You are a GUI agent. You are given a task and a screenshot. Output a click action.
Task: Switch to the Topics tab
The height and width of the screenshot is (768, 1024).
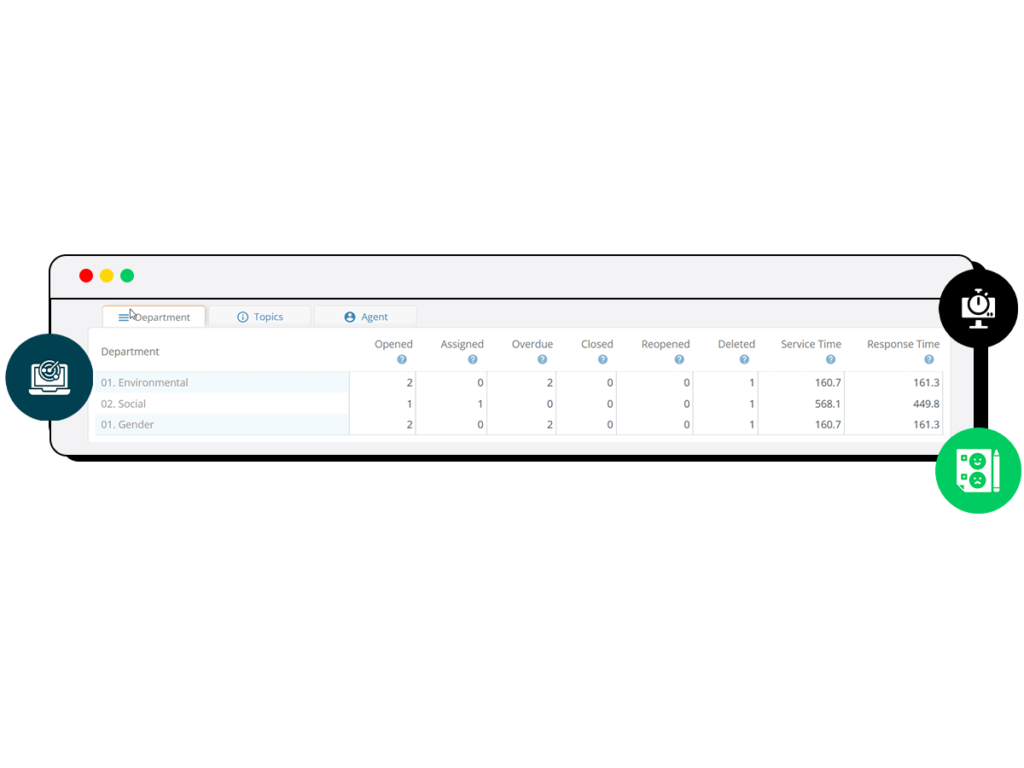pos(260,317)
